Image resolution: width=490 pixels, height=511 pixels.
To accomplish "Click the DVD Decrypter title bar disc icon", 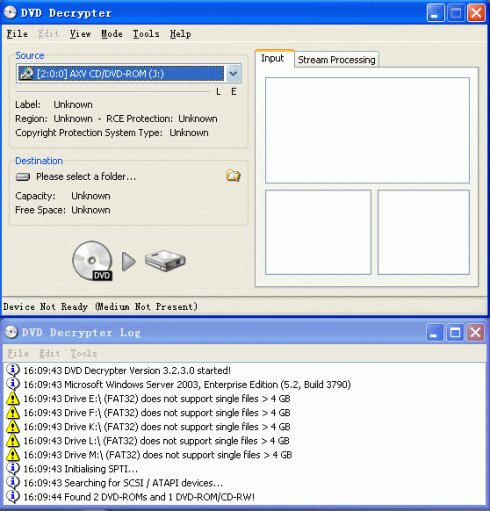I will [x=10, y=13].
